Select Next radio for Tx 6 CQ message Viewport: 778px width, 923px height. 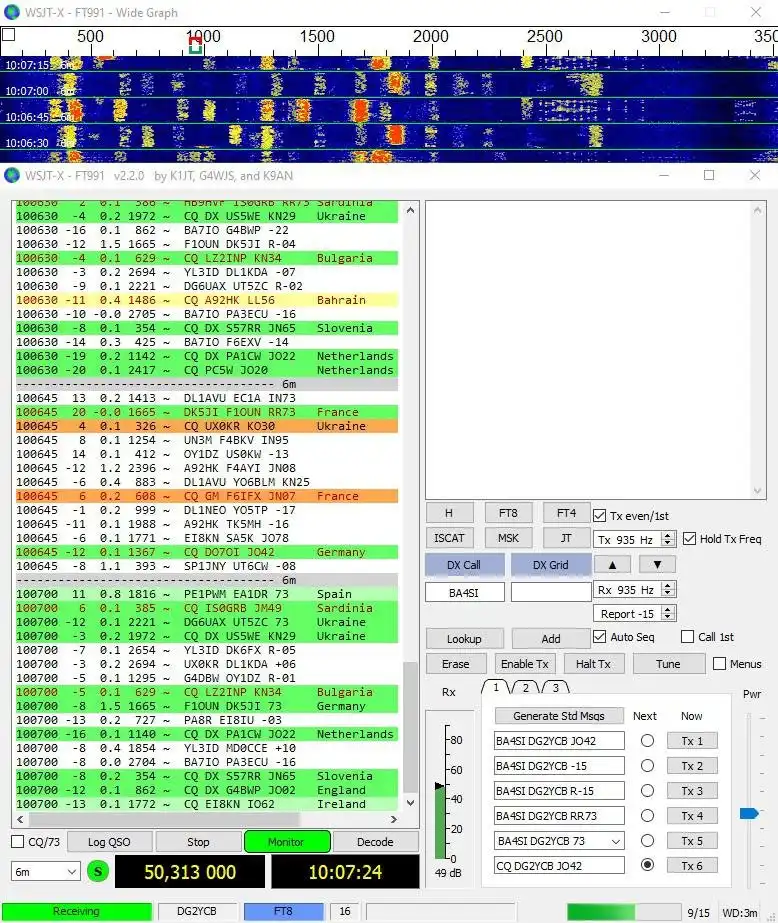647,865
